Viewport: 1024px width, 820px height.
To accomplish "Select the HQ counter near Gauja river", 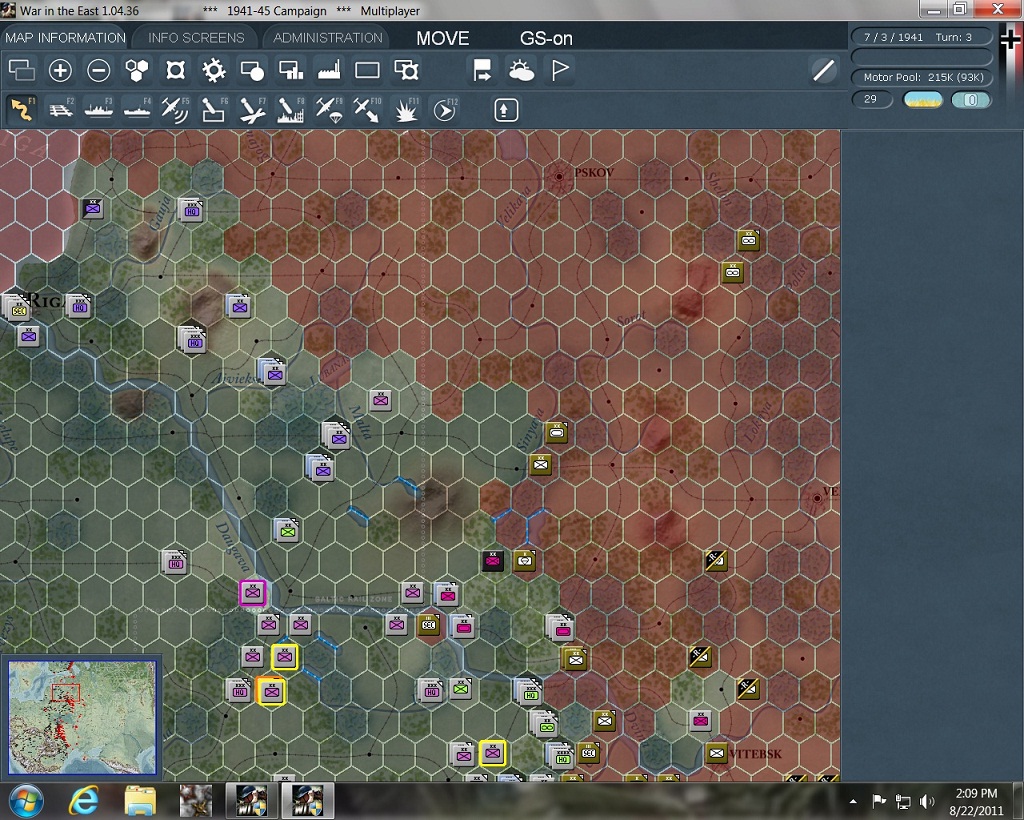I will tap(191, 210).
